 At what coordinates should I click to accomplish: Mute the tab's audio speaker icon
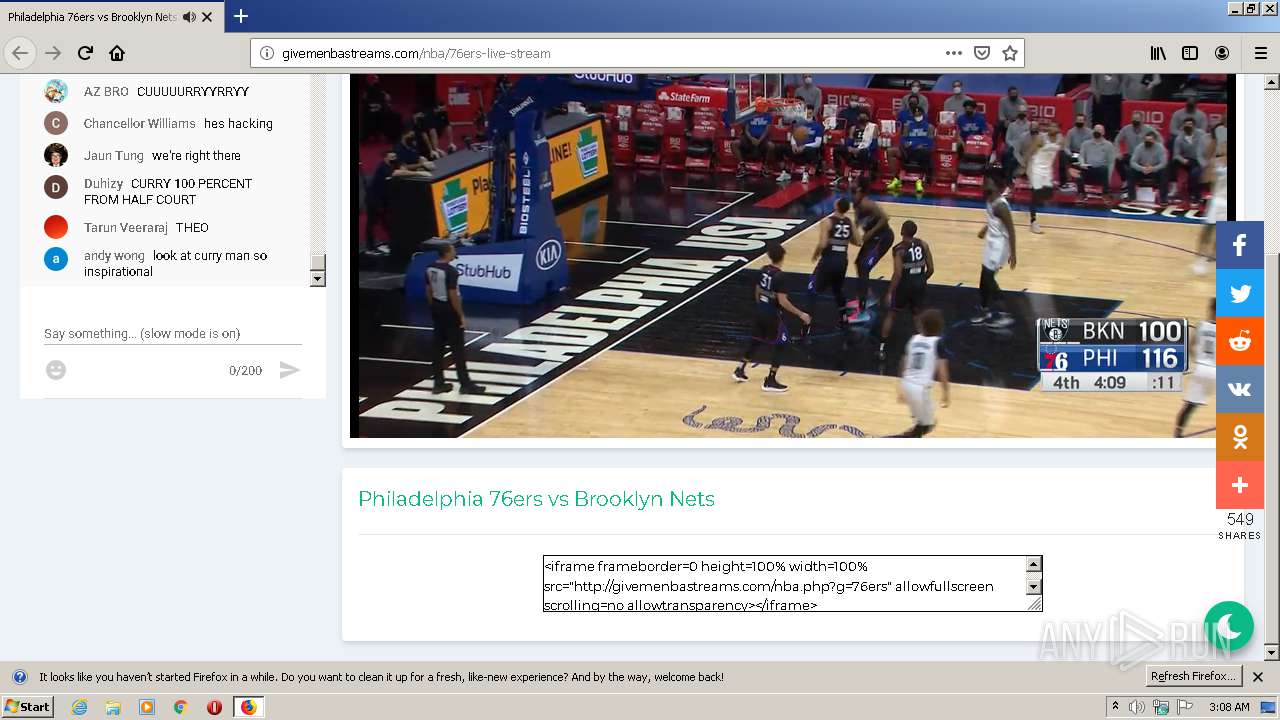[x=189, y=17]
